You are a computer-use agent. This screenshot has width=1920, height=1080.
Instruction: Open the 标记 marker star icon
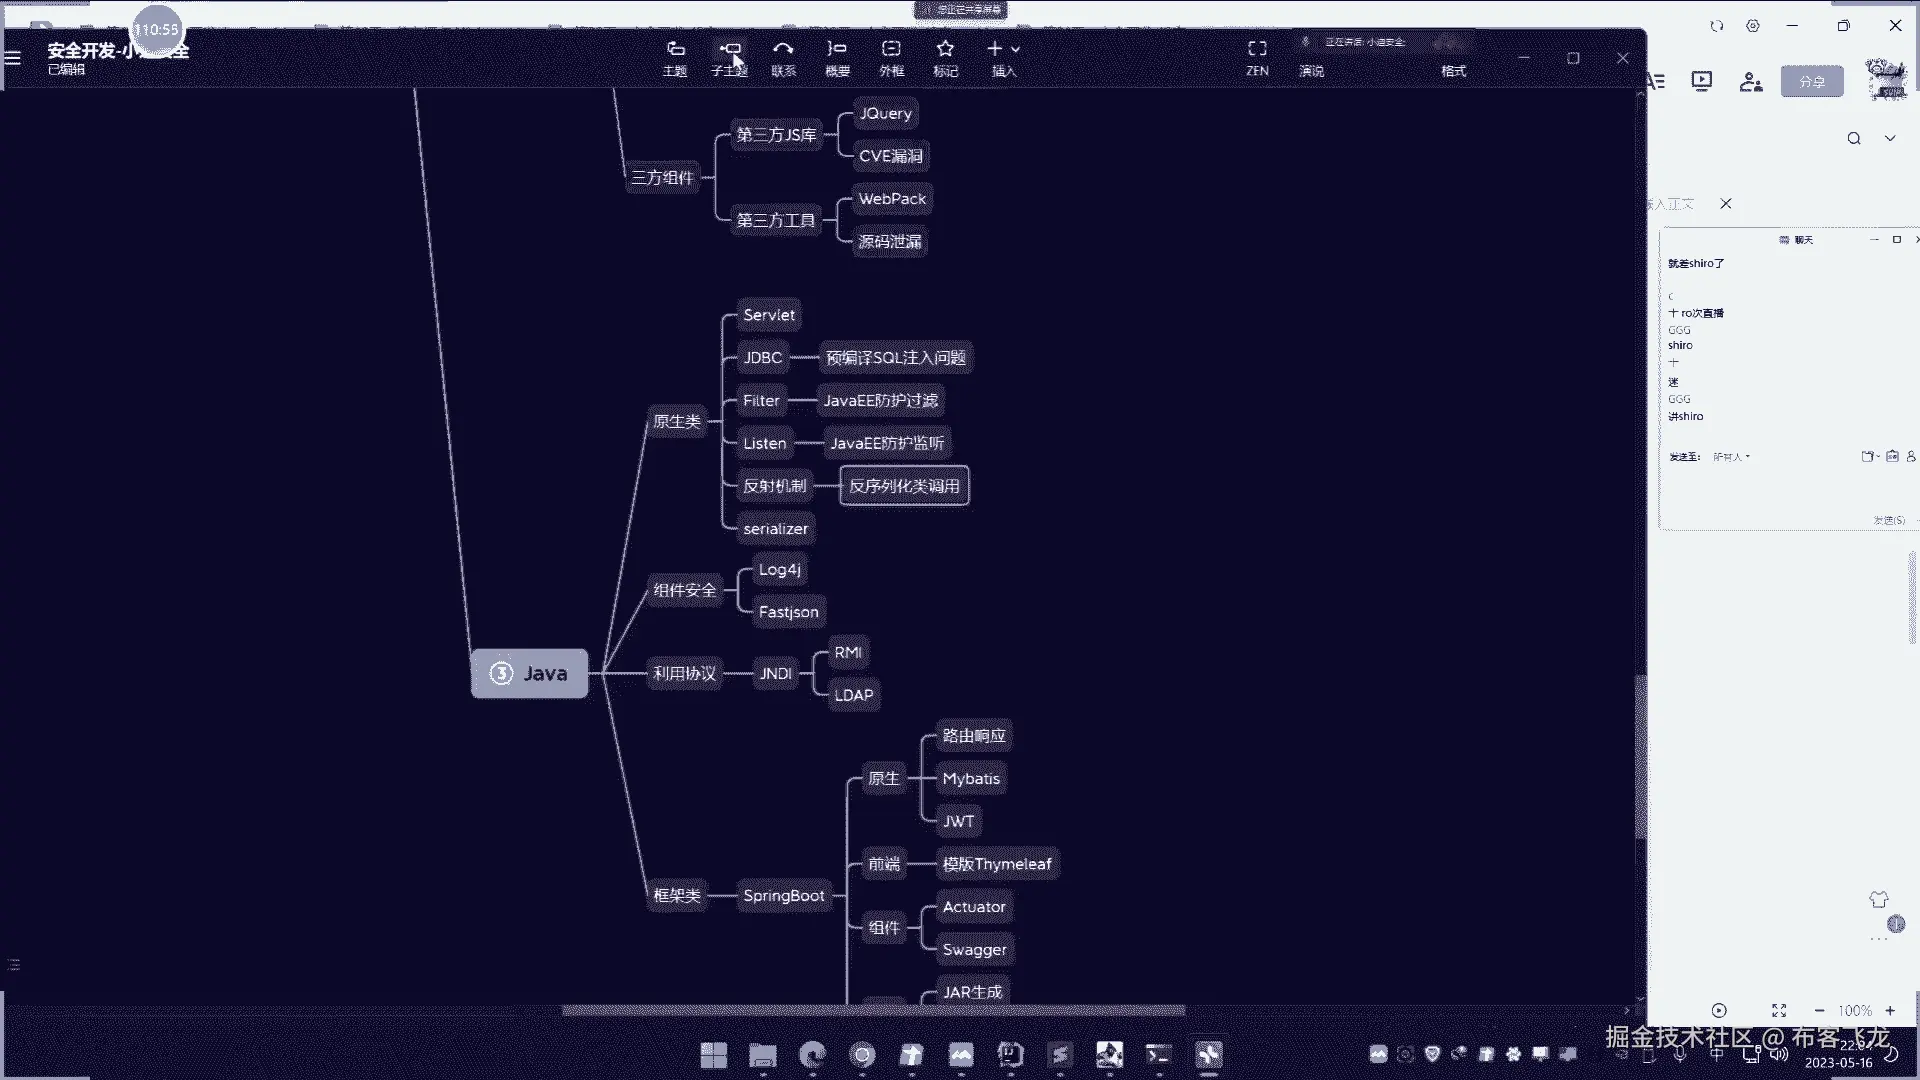tap(945, 57)
